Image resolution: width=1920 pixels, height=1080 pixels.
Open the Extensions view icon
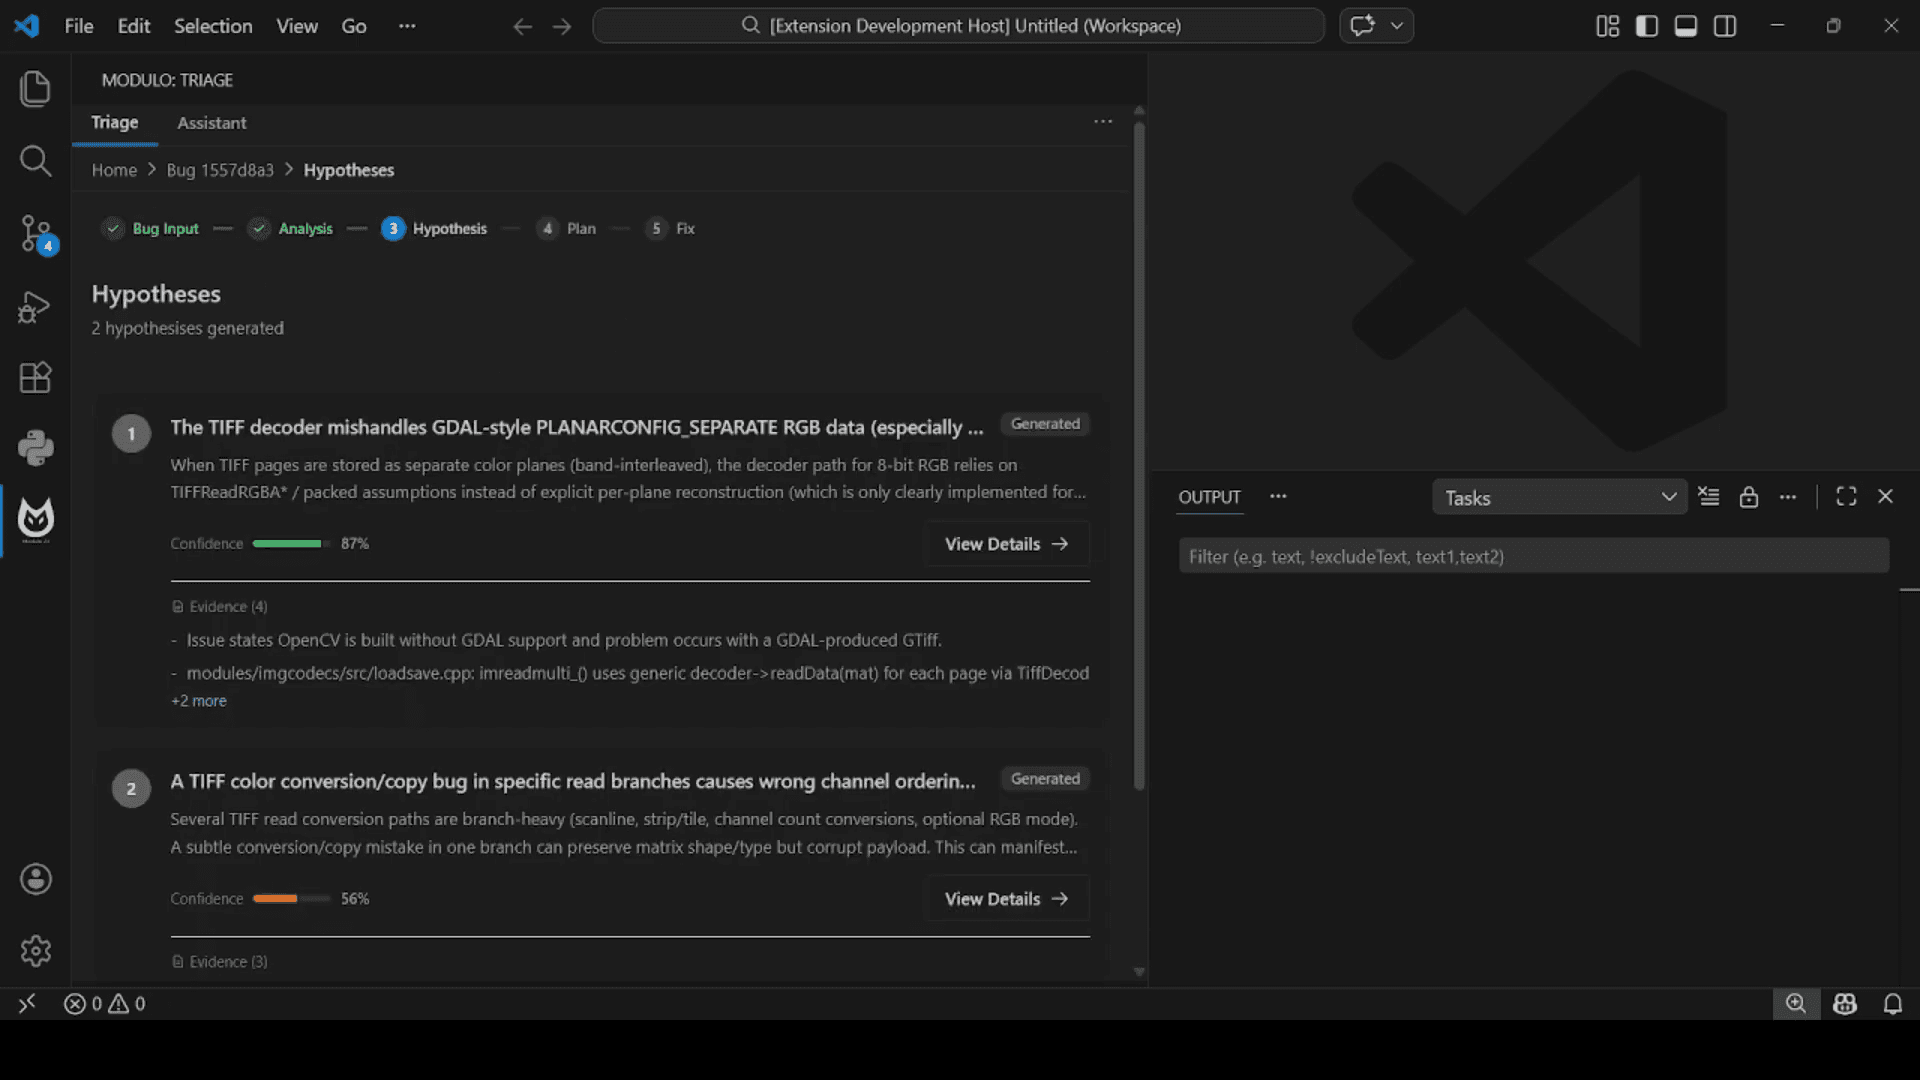[x=36, y=378]
